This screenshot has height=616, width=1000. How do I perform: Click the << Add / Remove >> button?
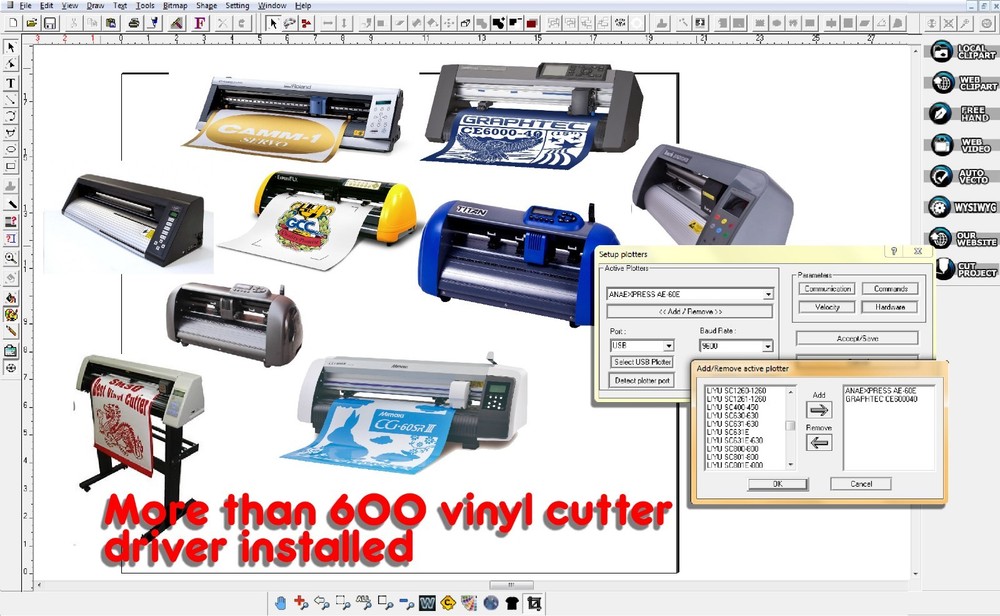click(x=689, y=312)
